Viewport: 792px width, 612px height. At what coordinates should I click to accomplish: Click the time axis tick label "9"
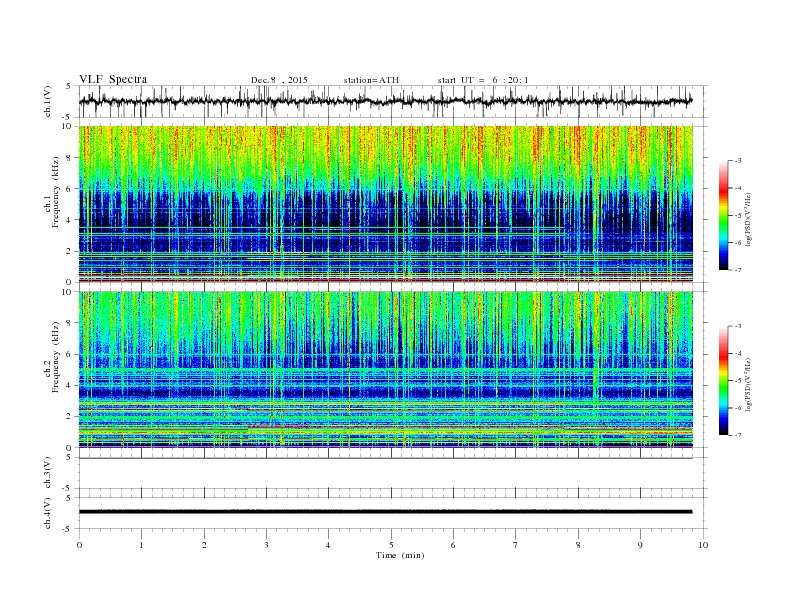tap(640, 545)
